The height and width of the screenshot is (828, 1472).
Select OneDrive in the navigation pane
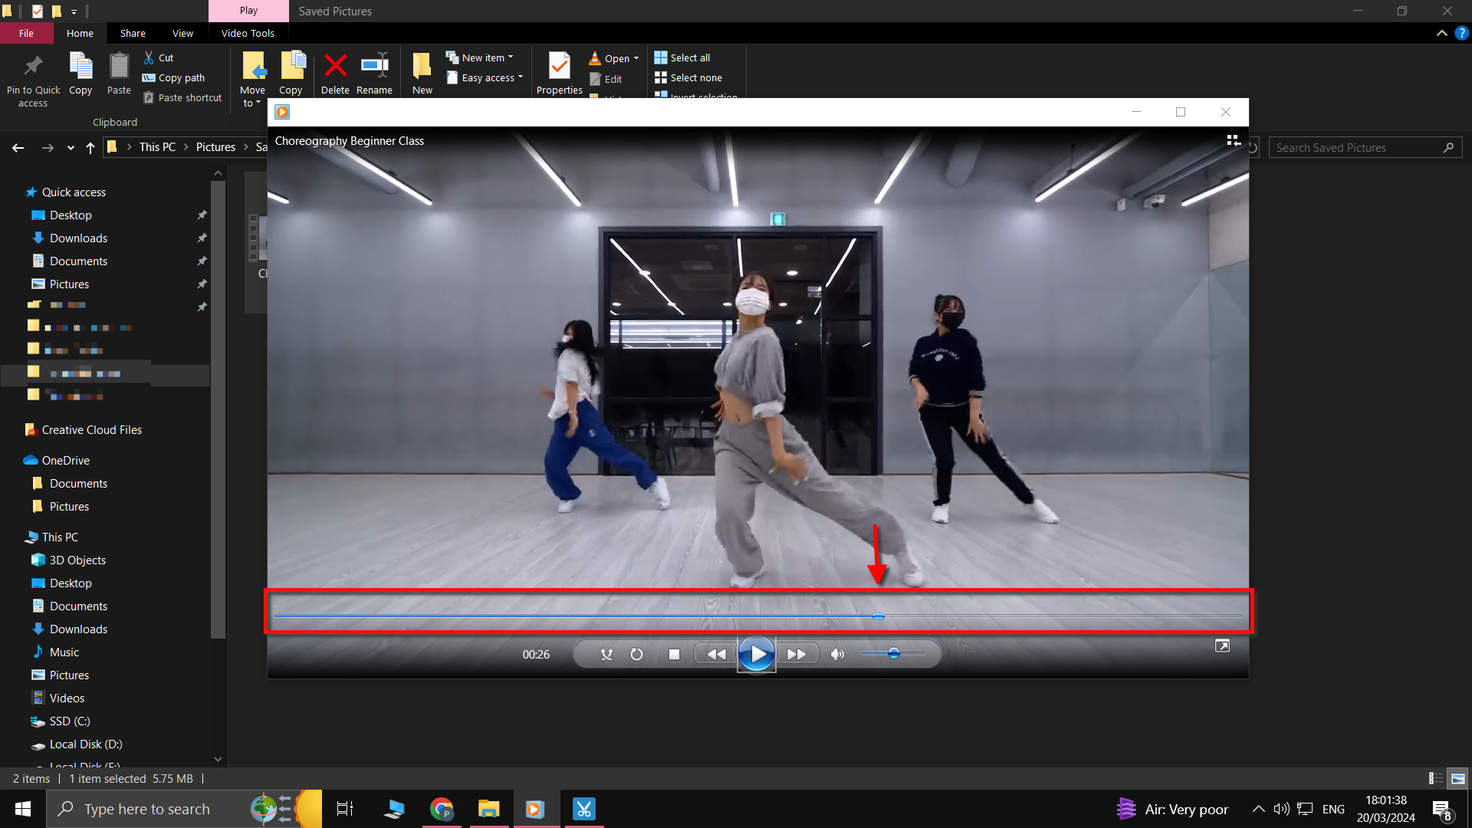[x=65, y=460]
